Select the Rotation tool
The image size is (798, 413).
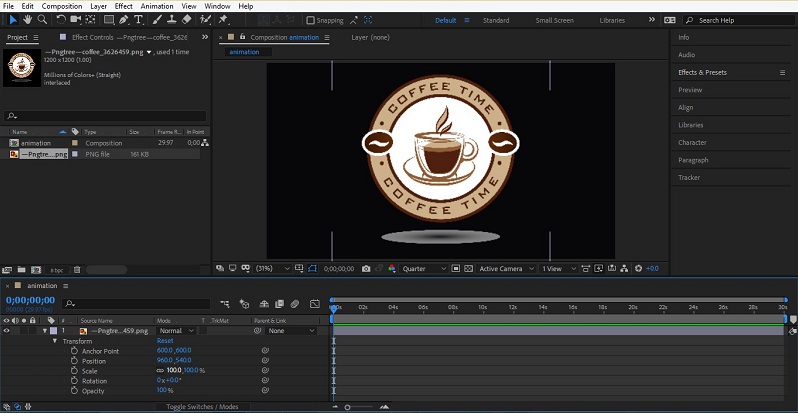(62, 19)
